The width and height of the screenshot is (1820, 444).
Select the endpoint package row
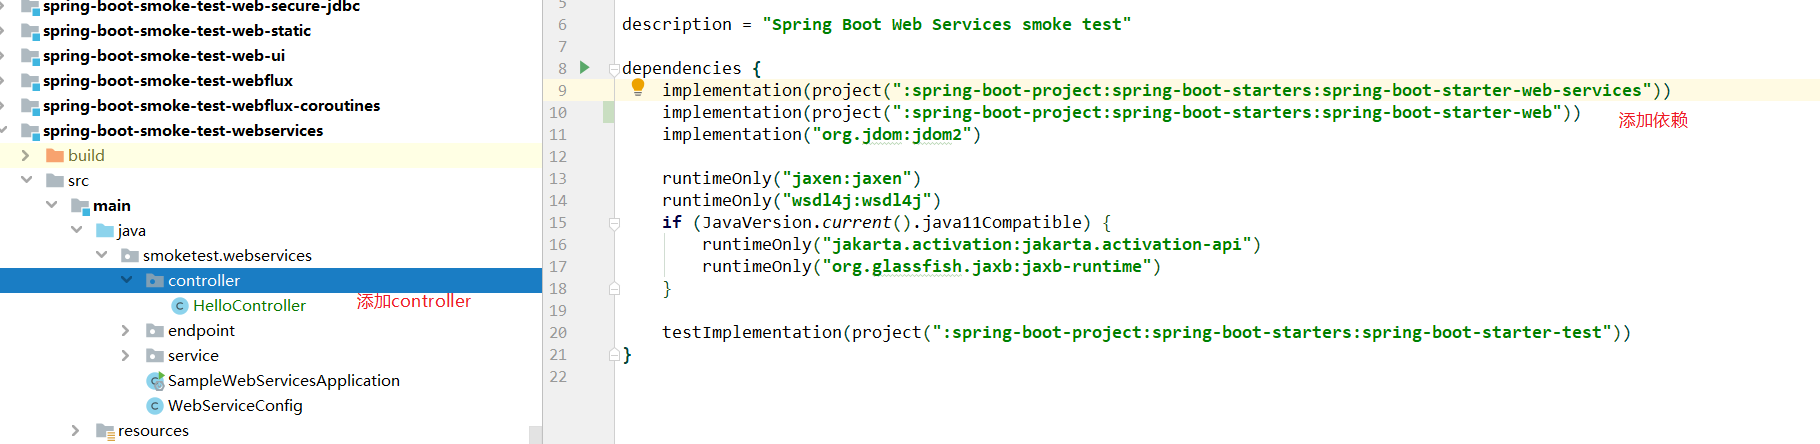tap(271, 330)
